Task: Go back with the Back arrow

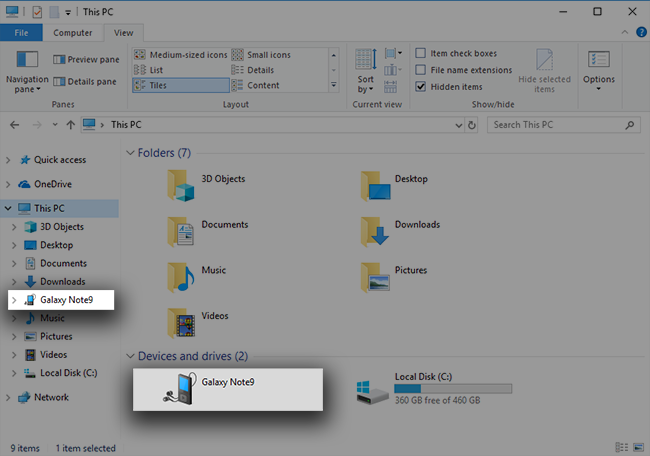Action: coord(15,125)
